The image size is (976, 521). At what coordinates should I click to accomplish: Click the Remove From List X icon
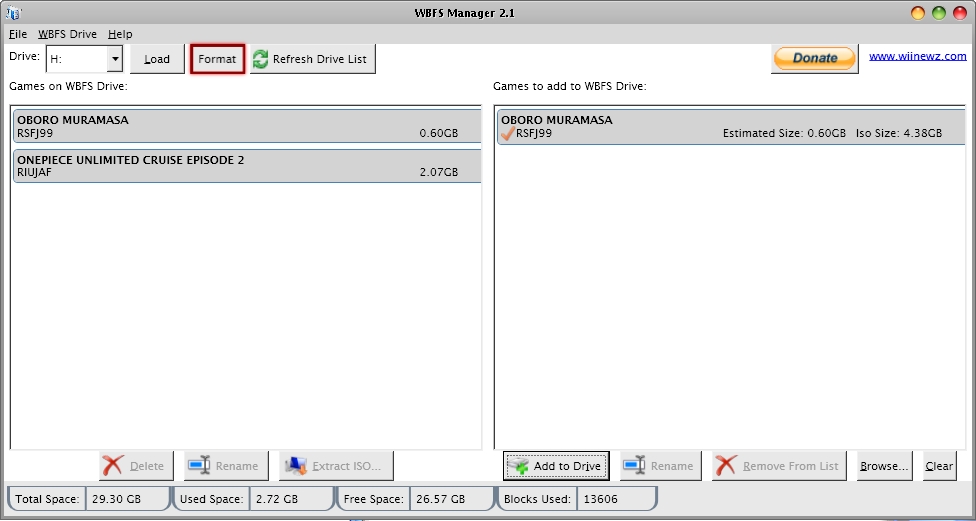coord(726,466)
